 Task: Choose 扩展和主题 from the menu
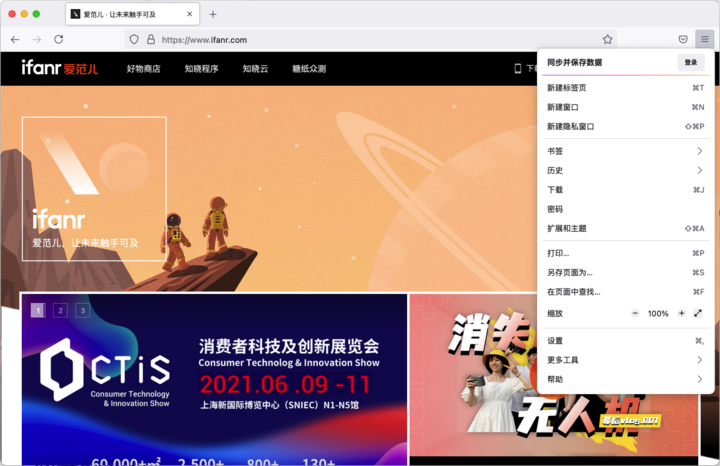pos(567,228)
